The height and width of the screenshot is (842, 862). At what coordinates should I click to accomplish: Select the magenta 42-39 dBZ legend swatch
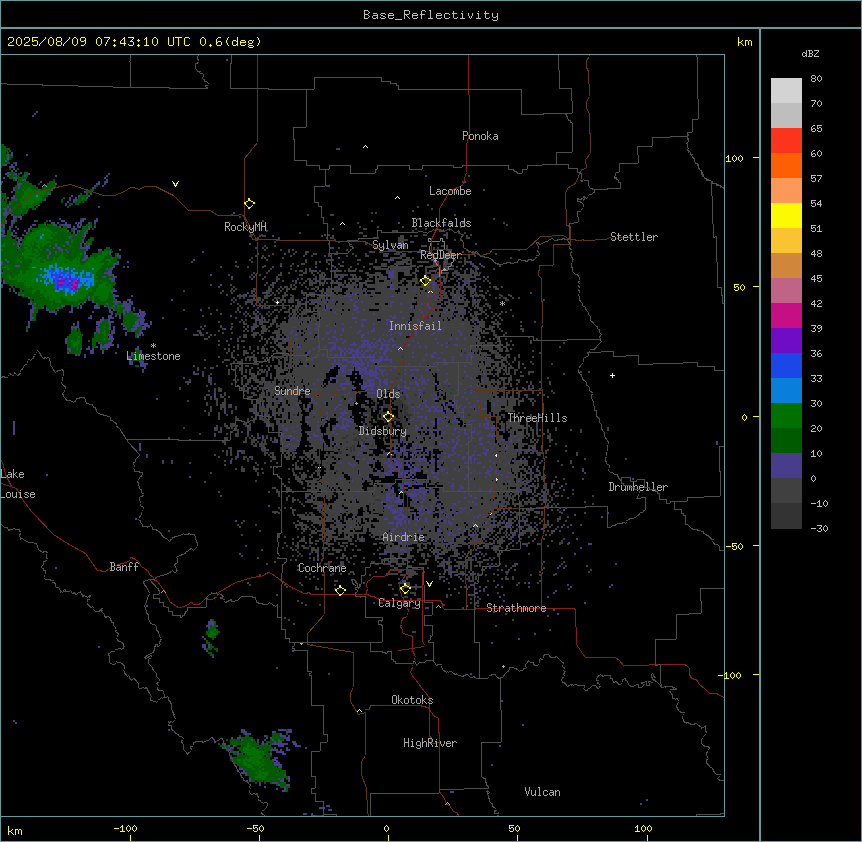click(786, 315)
